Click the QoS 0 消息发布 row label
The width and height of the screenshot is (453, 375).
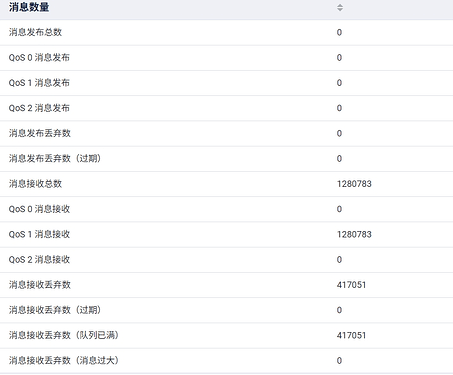(39, 57)
